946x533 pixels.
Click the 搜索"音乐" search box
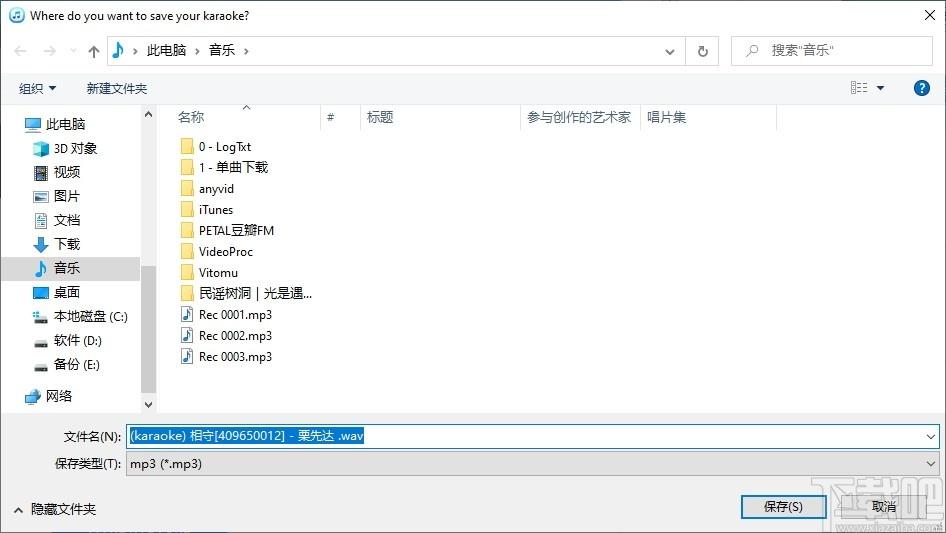coord(831,51)
